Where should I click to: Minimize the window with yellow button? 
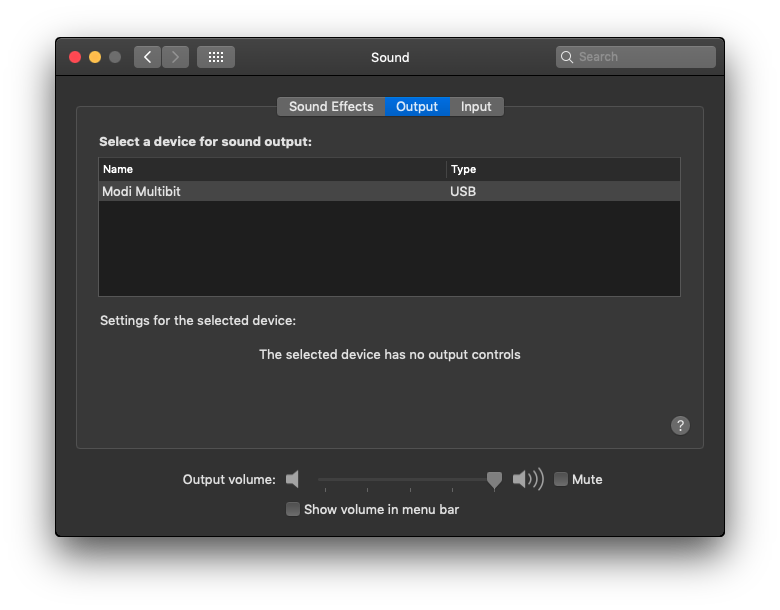(95, 57)
